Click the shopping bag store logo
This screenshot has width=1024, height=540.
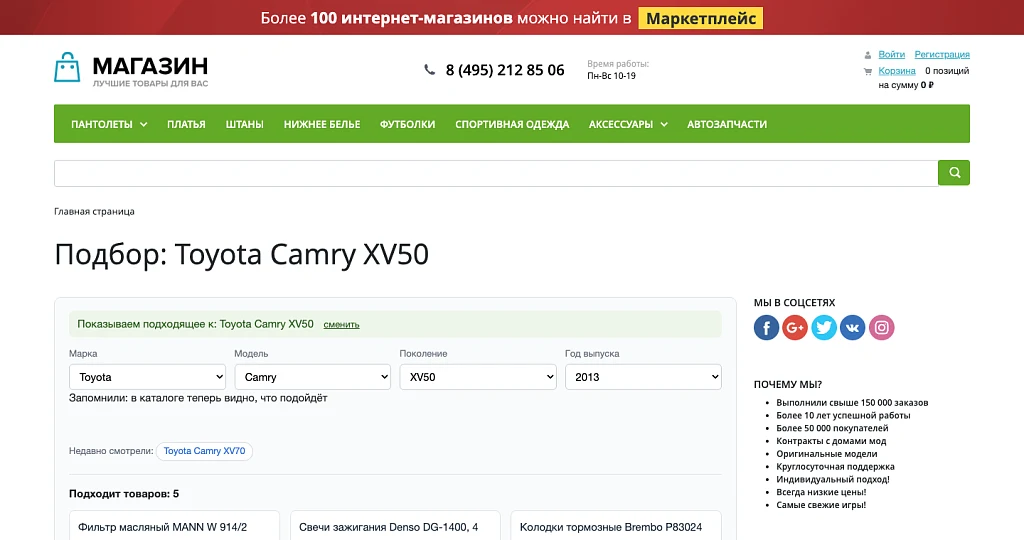pyautogui.click(x=67, y=67)
